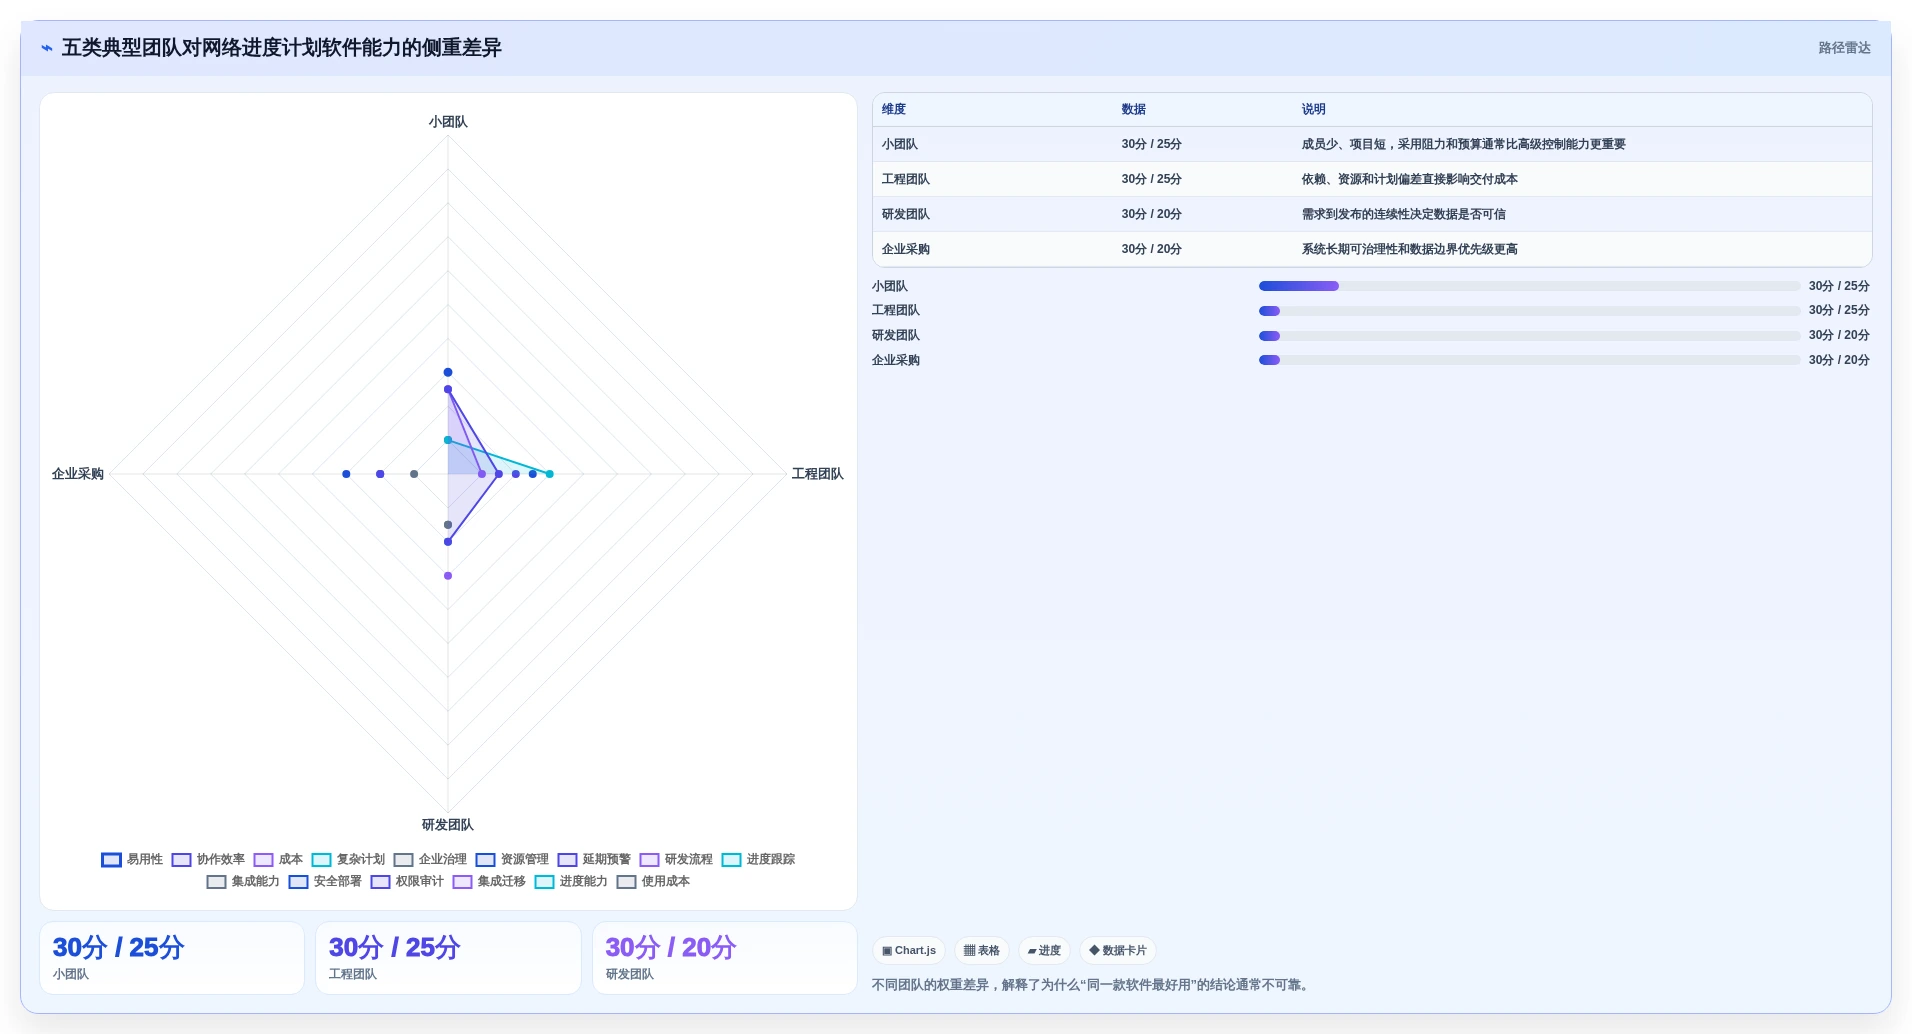Screen dimensions: 1912x1034
Task: Click description 系统长期可治理性和数据边界优先级更高
Action: pos(1409,249)
